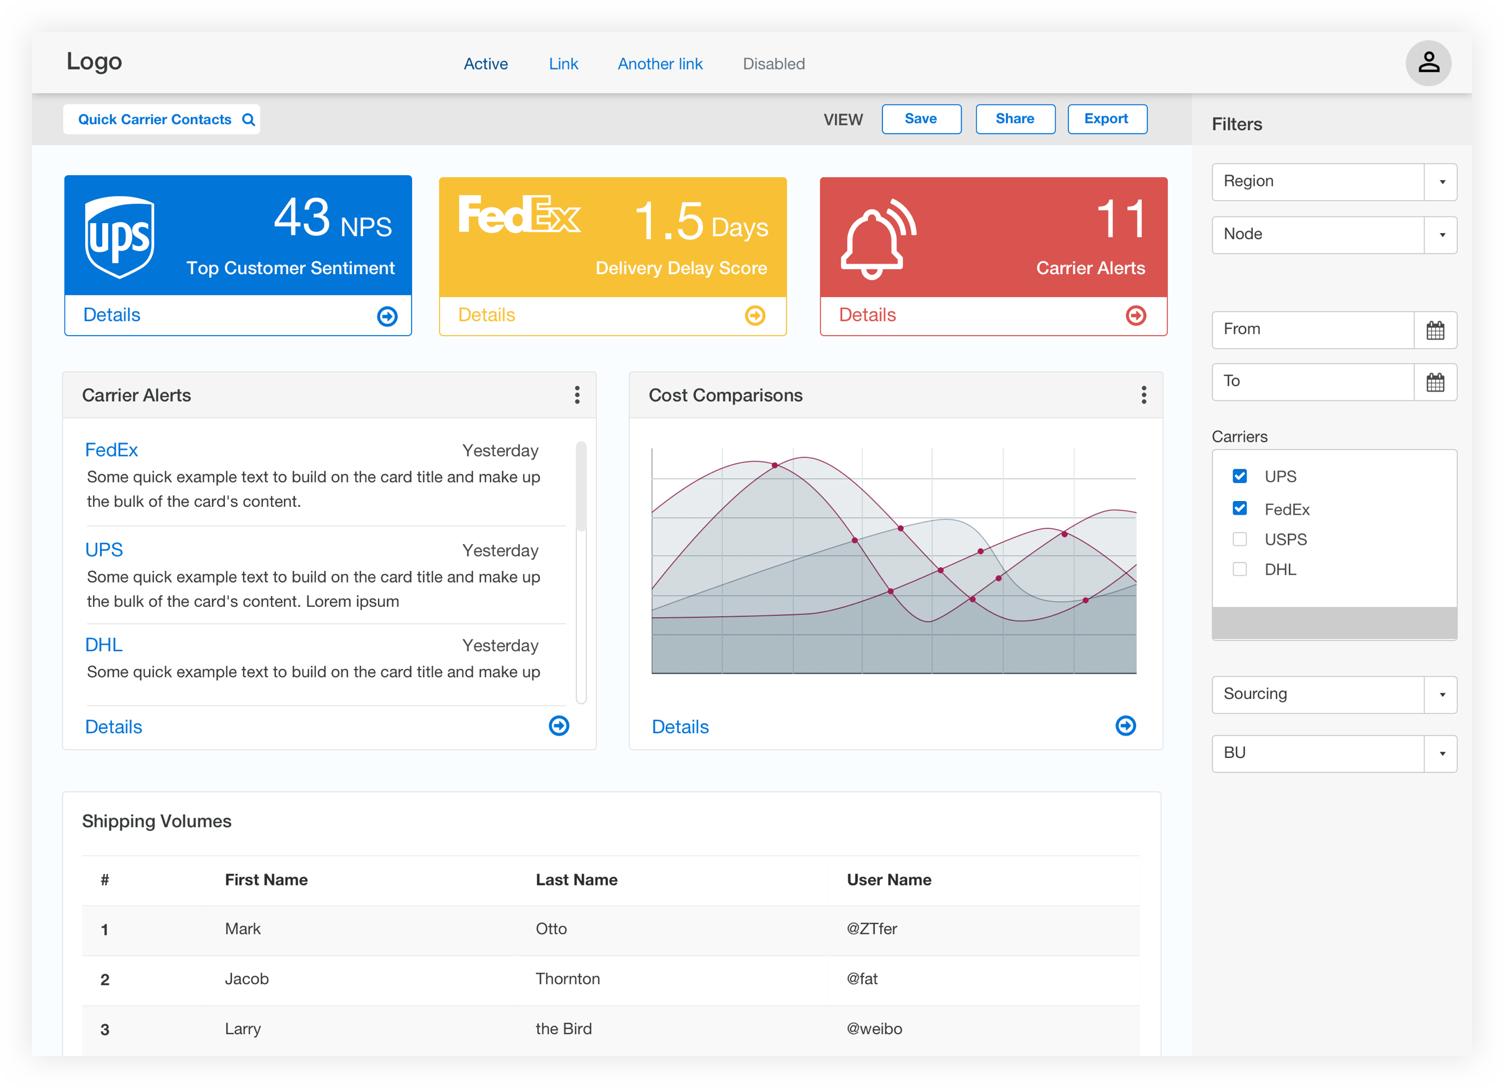
Task: Click the arrow icon in Cost Comparisons footer
Action: (1126, 726)
